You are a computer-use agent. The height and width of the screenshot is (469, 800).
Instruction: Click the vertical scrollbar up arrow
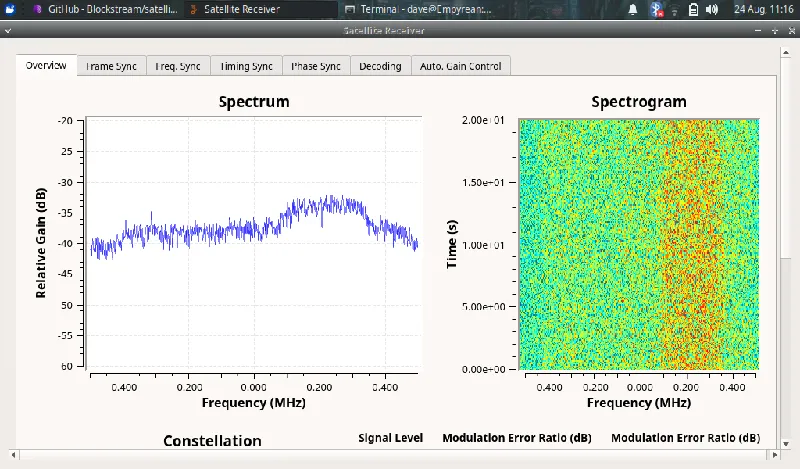coord(786,52)
